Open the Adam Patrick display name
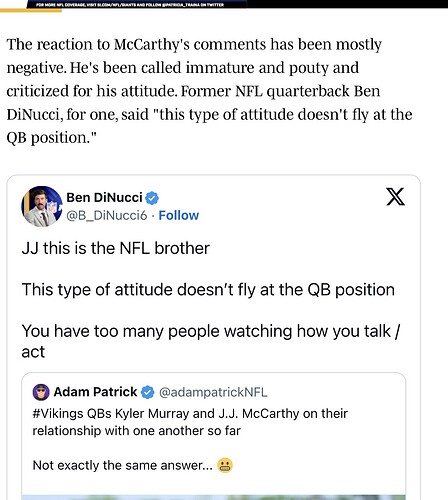448x500 pixels. click(x=95, y=392)
